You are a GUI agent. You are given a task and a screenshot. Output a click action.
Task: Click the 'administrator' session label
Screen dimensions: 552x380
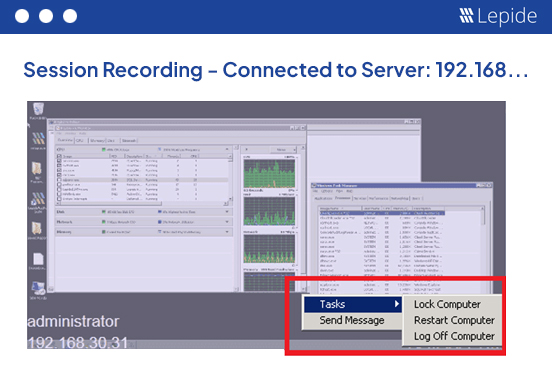pyautogui.click(x=74, y=322)
